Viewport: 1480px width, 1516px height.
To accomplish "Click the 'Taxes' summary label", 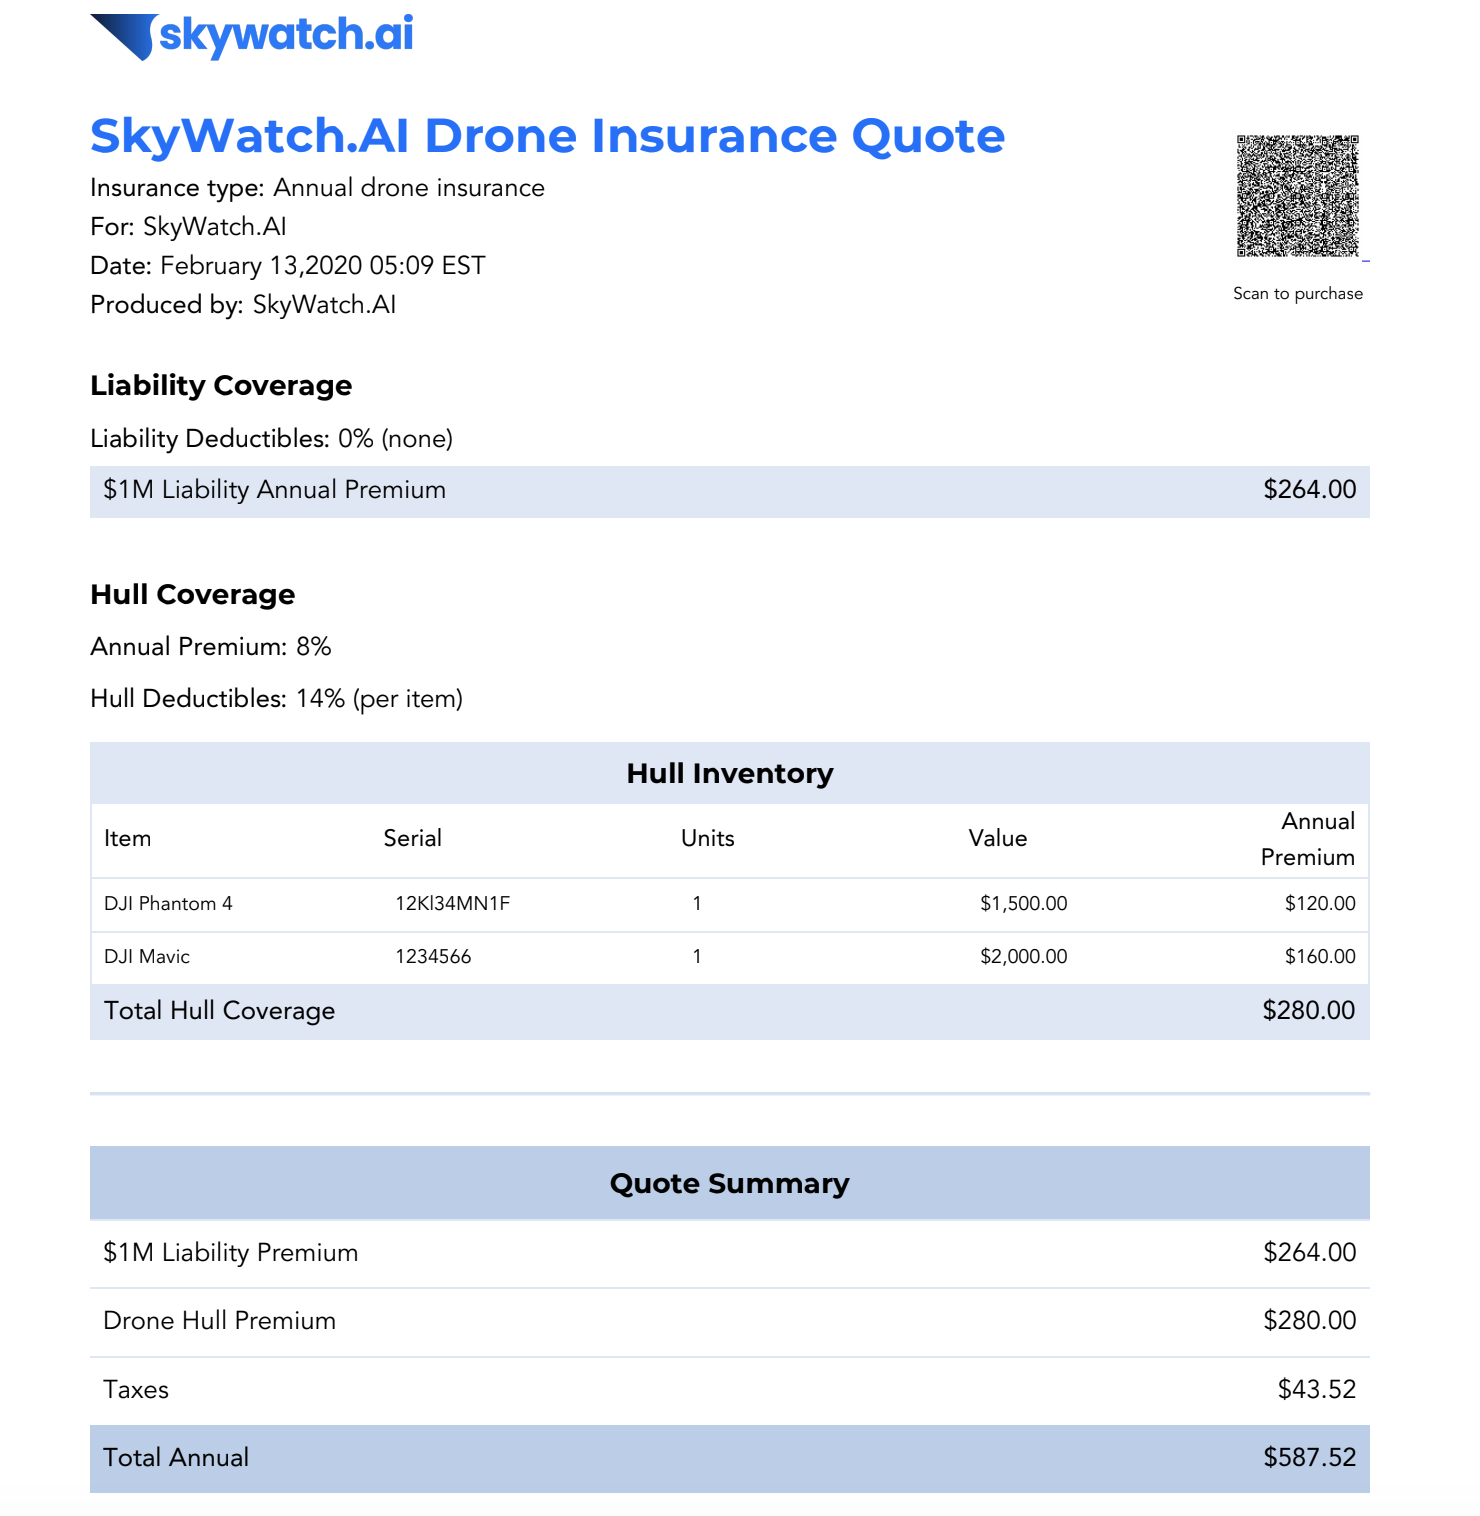I will point(136,1390).
